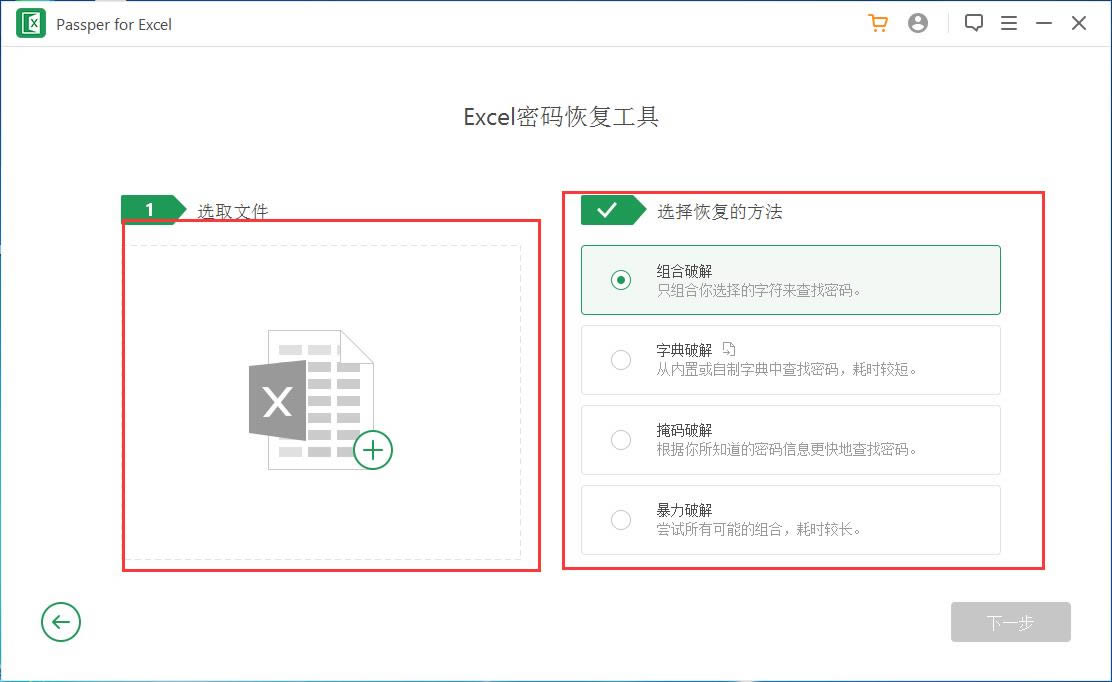
Task: Select the 字典破解 radio button
Action: click(x=621, y=360)
